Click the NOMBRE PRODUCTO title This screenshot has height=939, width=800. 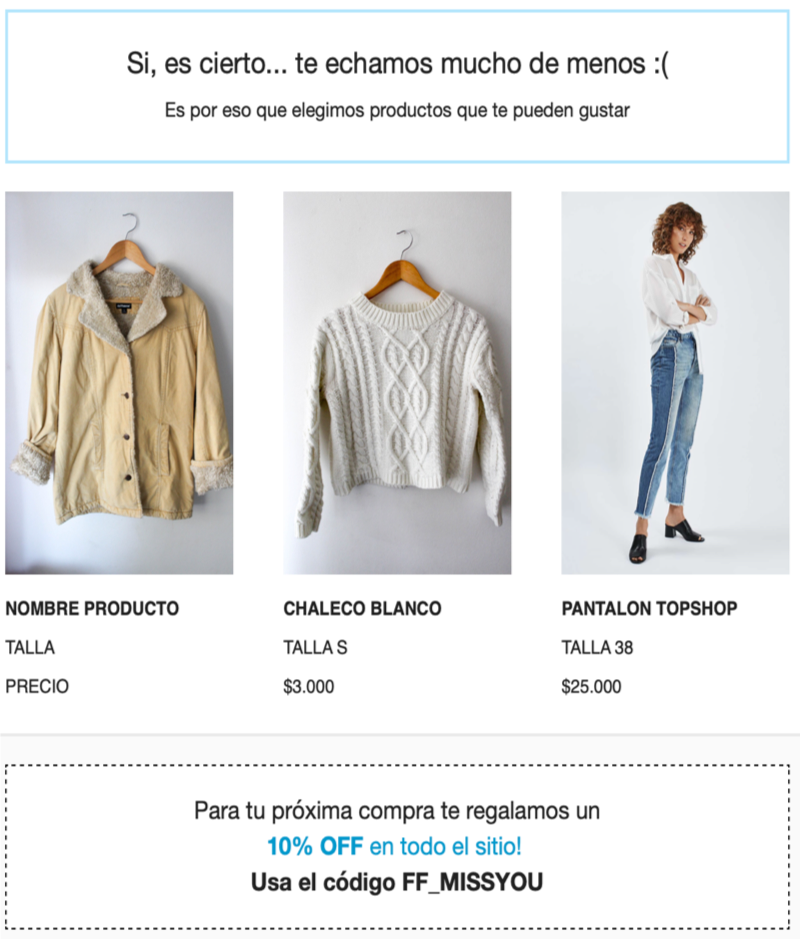click(92, 608)
